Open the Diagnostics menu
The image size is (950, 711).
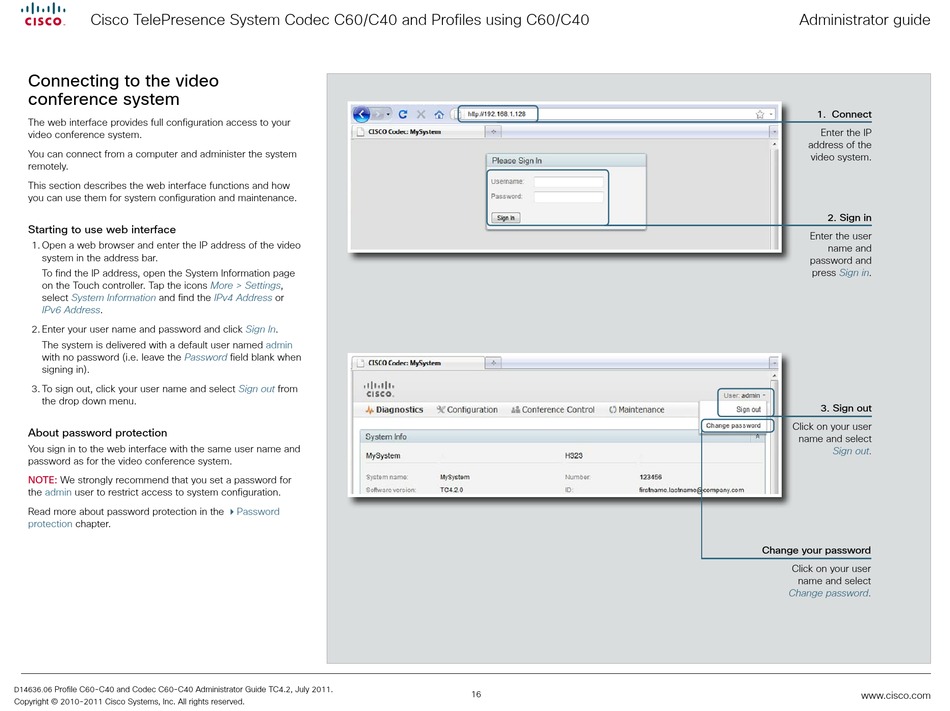394,410
